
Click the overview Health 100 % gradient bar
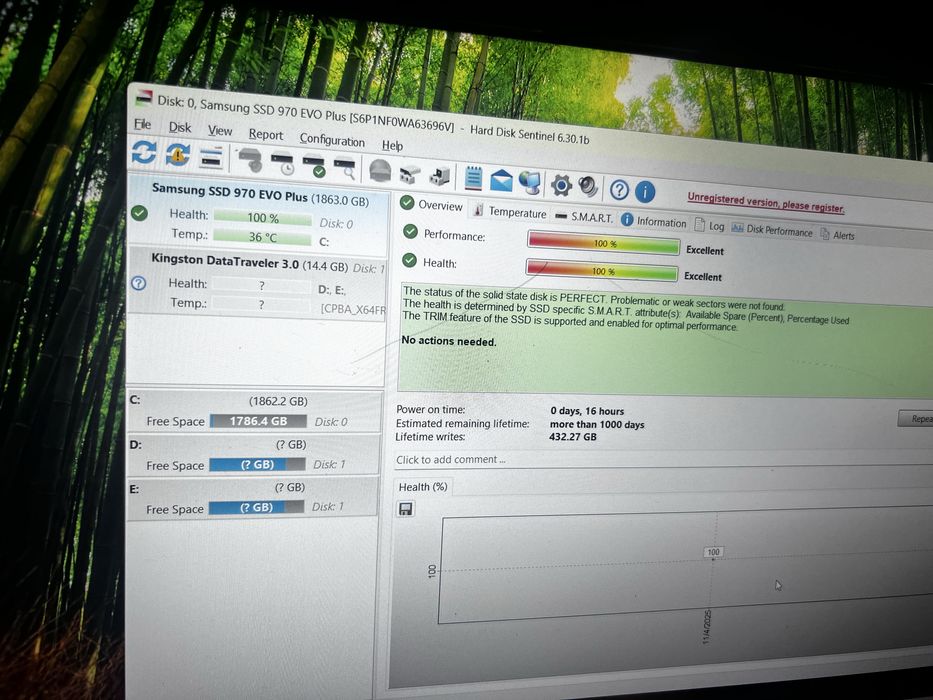(602, 270)
